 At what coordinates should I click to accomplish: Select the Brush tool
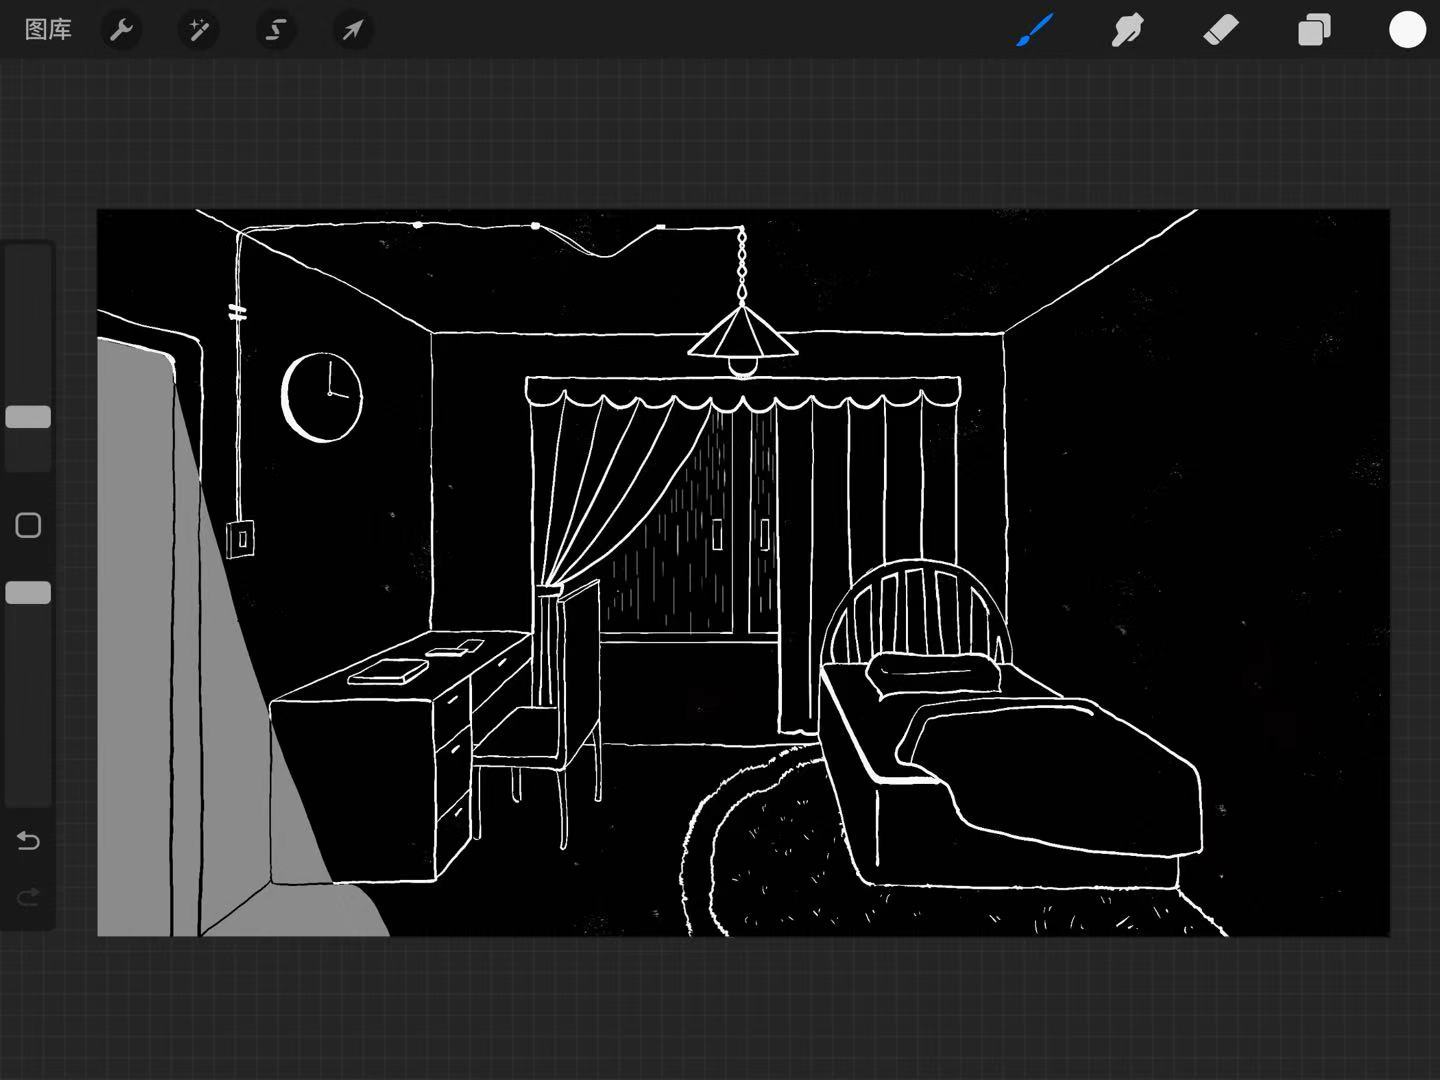click(x=1035, y=30)
